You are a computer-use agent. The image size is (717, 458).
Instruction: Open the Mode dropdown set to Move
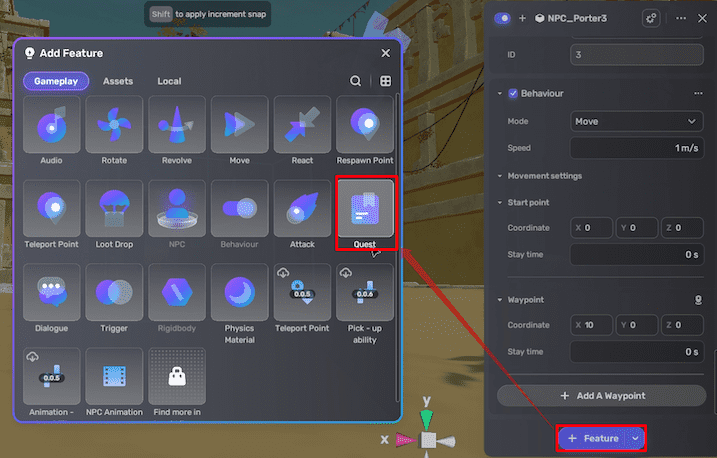click(636, 121)
